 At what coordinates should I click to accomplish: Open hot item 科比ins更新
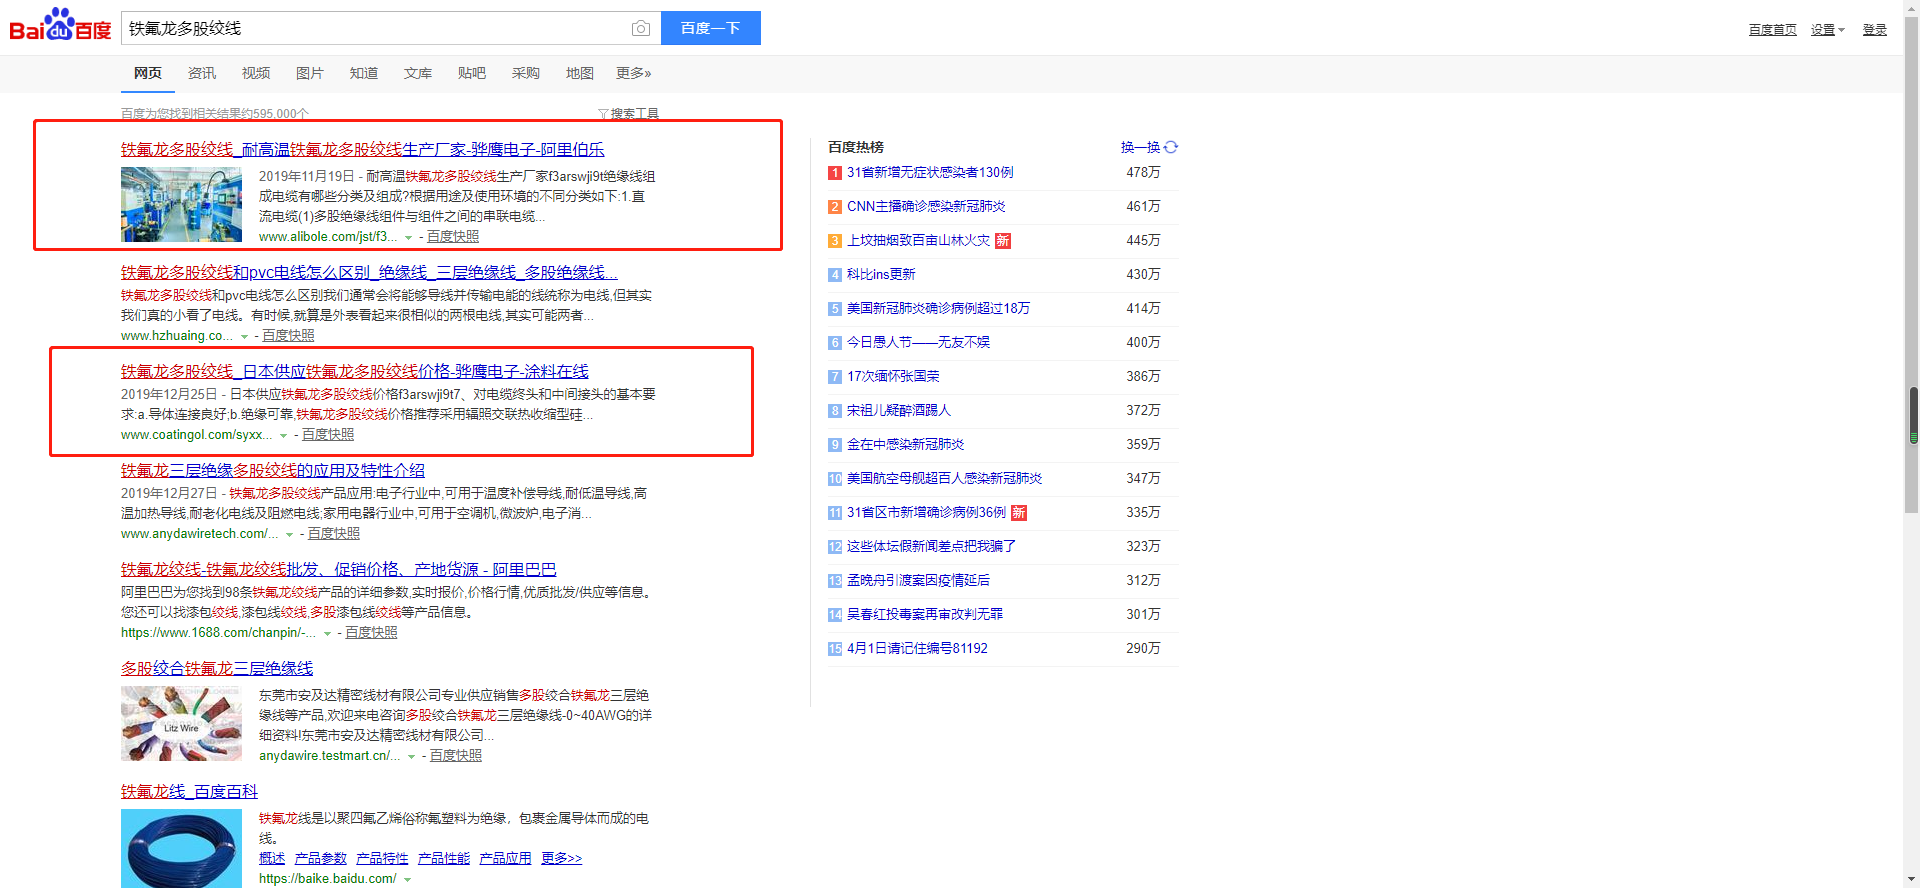point(881,275)
